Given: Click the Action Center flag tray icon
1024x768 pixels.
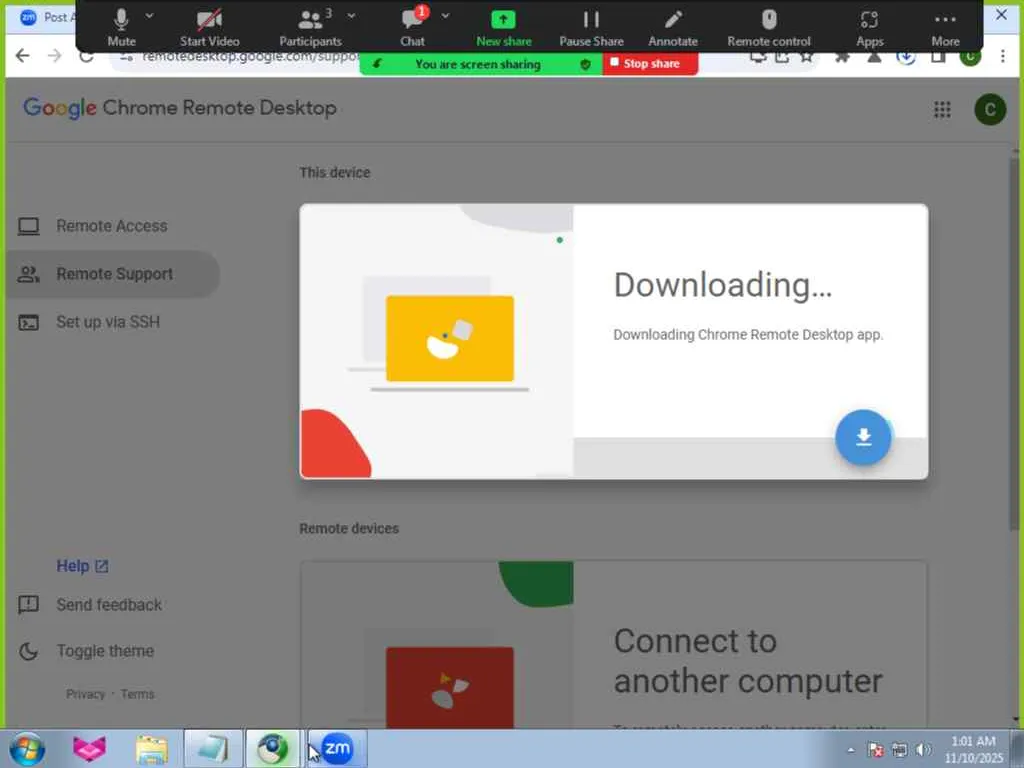Looking at the screenshot, I should click(x=876, y=750).
